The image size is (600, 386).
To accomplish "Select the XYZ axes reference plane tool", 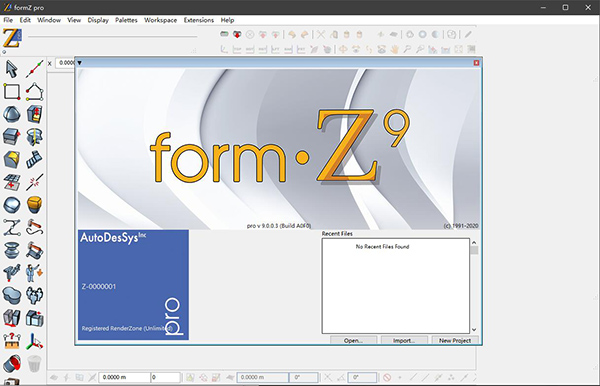I will pos(34,341).
